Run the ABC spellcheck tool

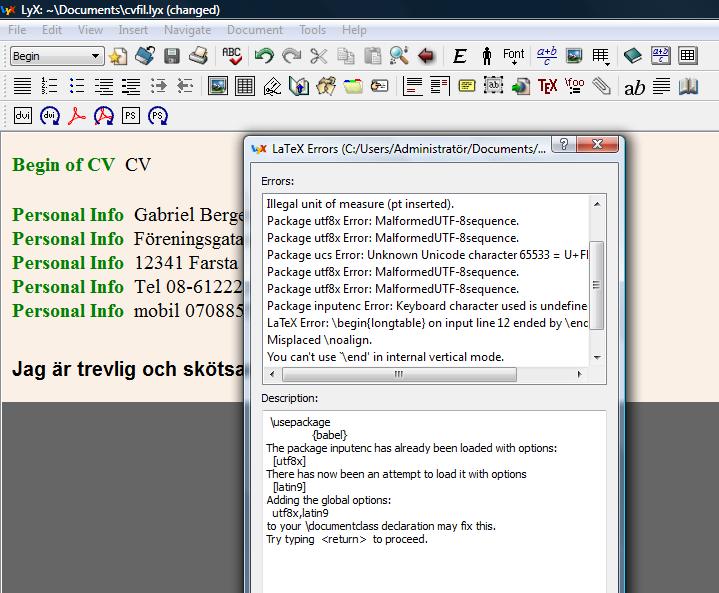(x=232, y=56)
